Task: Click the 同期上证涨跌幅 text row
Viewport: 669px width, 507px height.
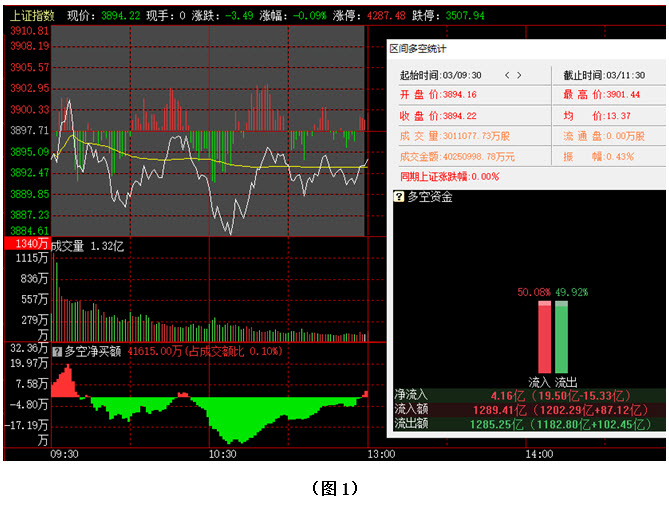Action: (449, 176)
